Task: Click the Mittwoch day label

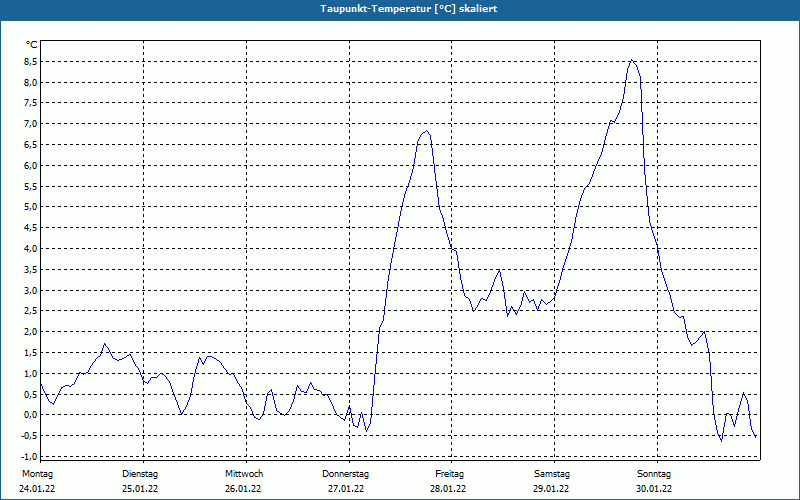Action: (244, 474)
